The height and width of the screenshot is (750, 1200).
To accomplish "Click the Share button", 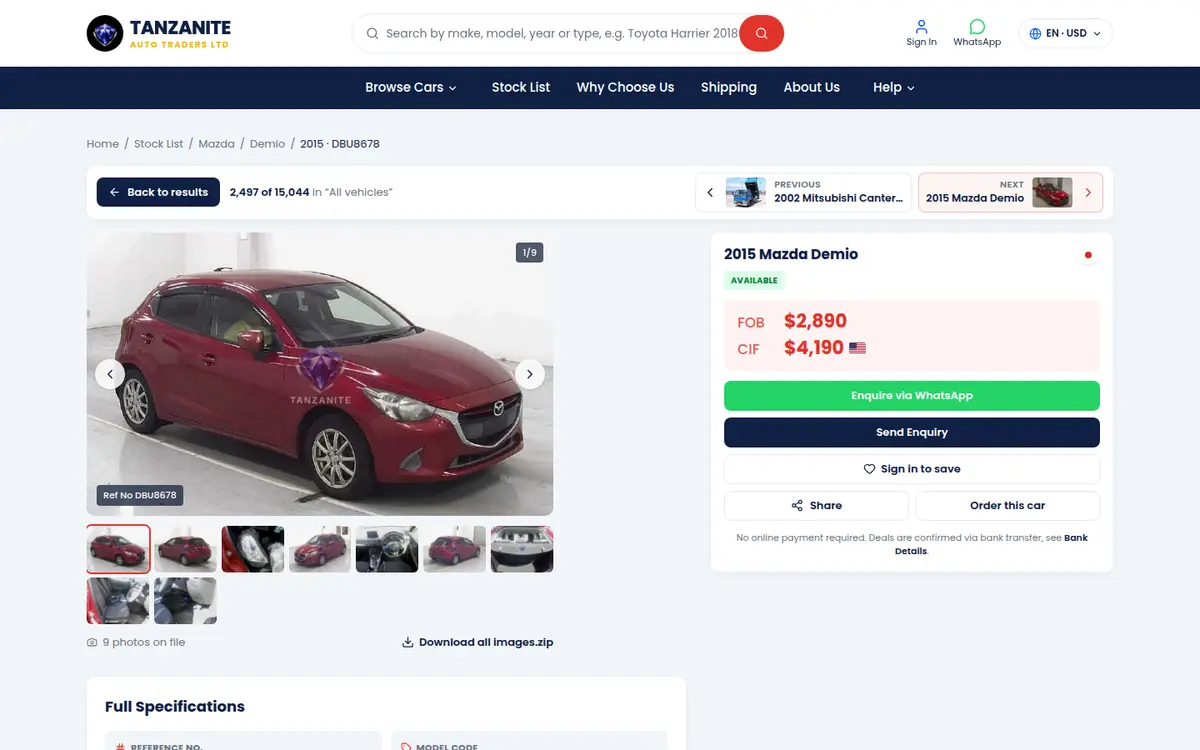I will (x=816, y=506).
